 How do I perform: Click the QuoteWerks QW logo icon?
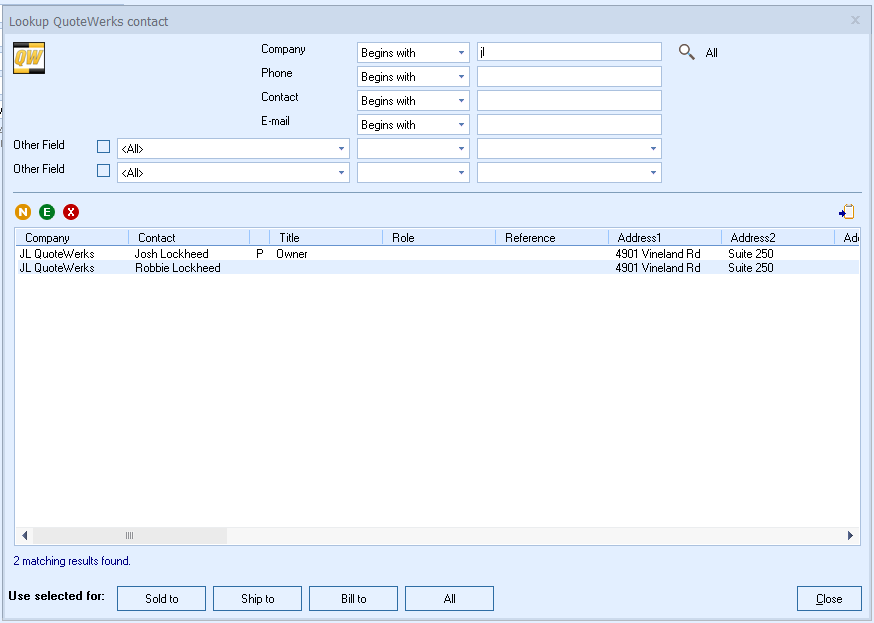29,58
